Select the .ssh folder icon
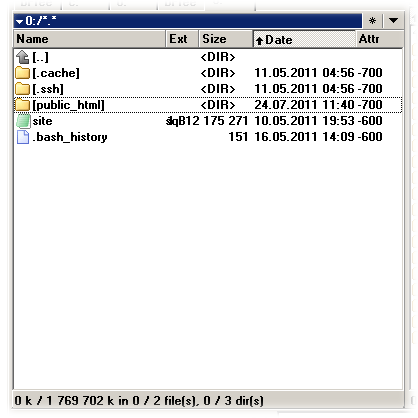Screen dimensions: 418x418 (23, 89)
